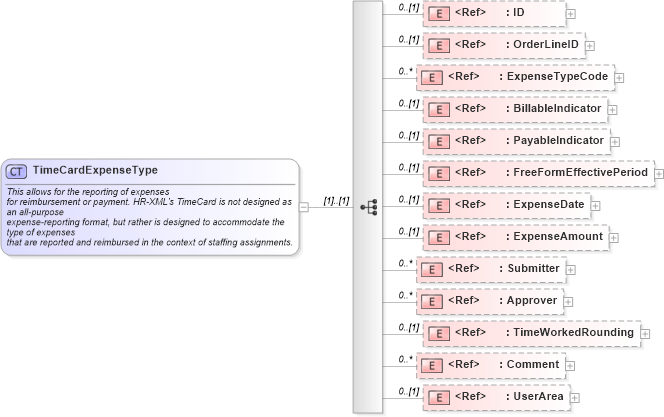Expand the PayableIndicator element
664x417 pixels.
point(615,142)
